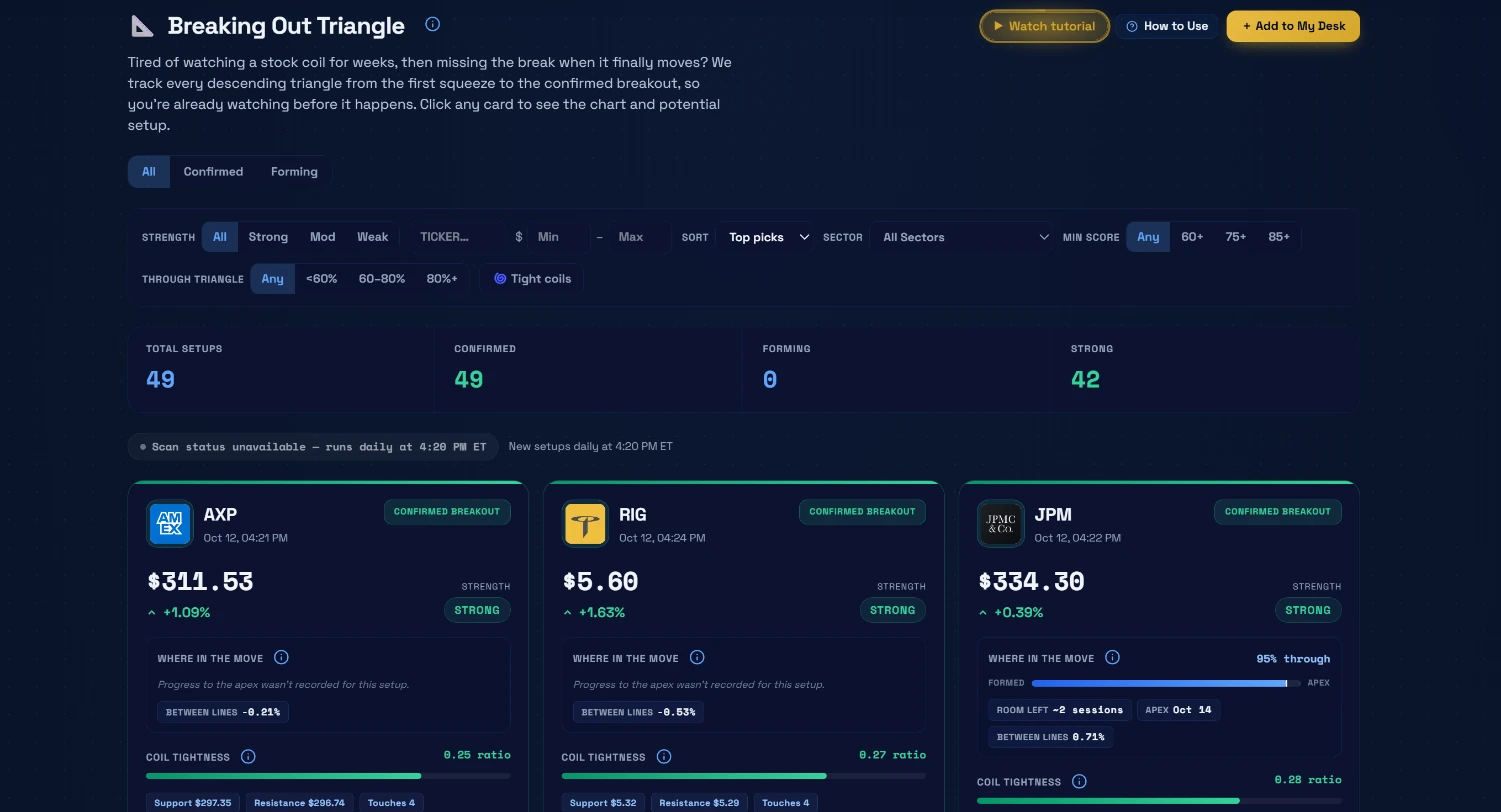Show JPM Coil Tightness info tooltip

[x=1079, y=782]
